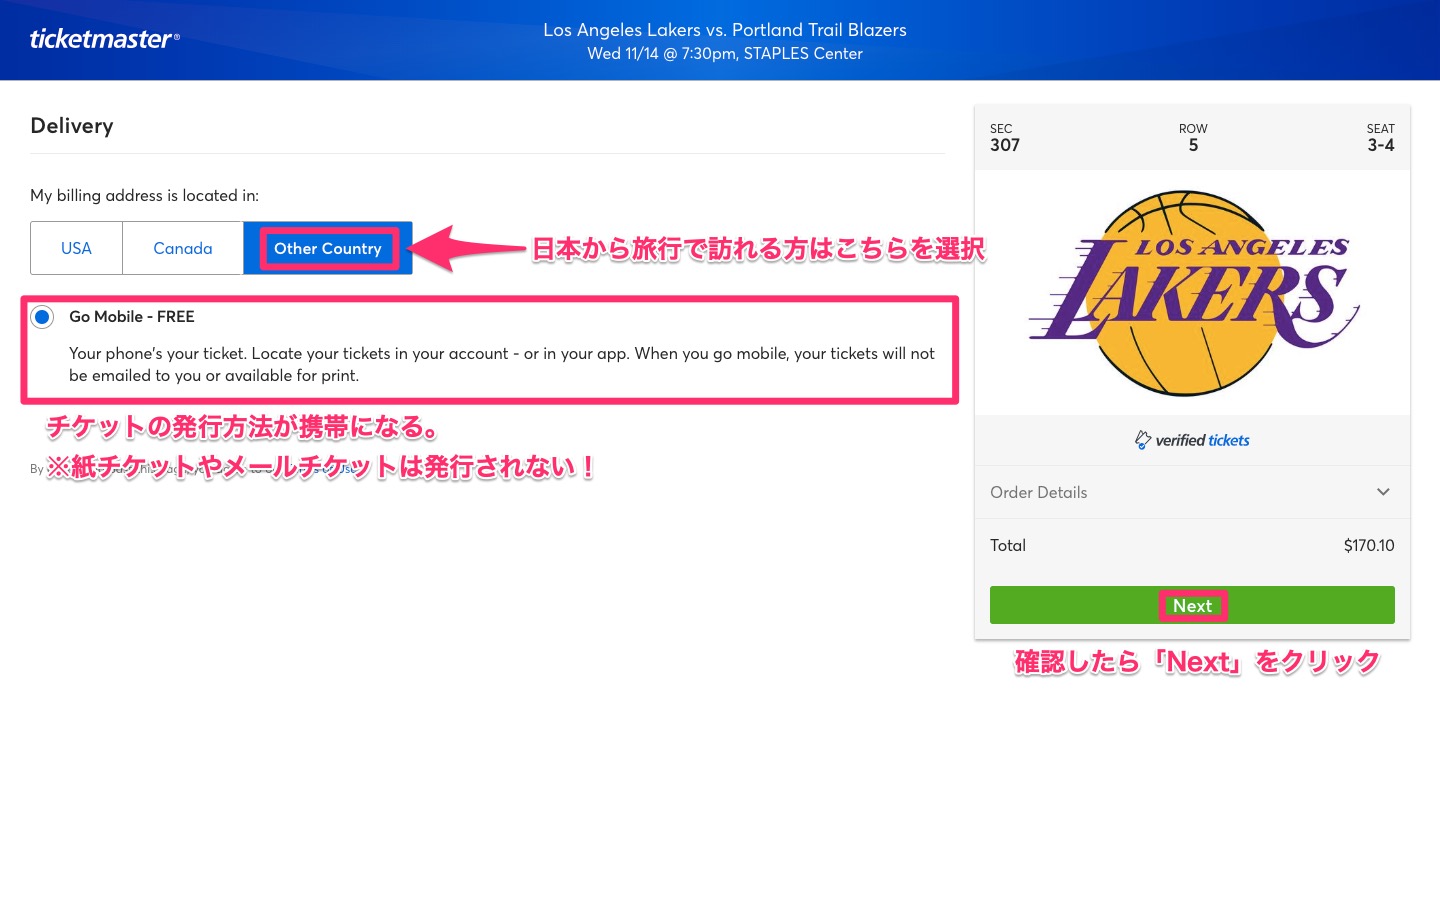Click the Delivery heading

pos(72,126)
